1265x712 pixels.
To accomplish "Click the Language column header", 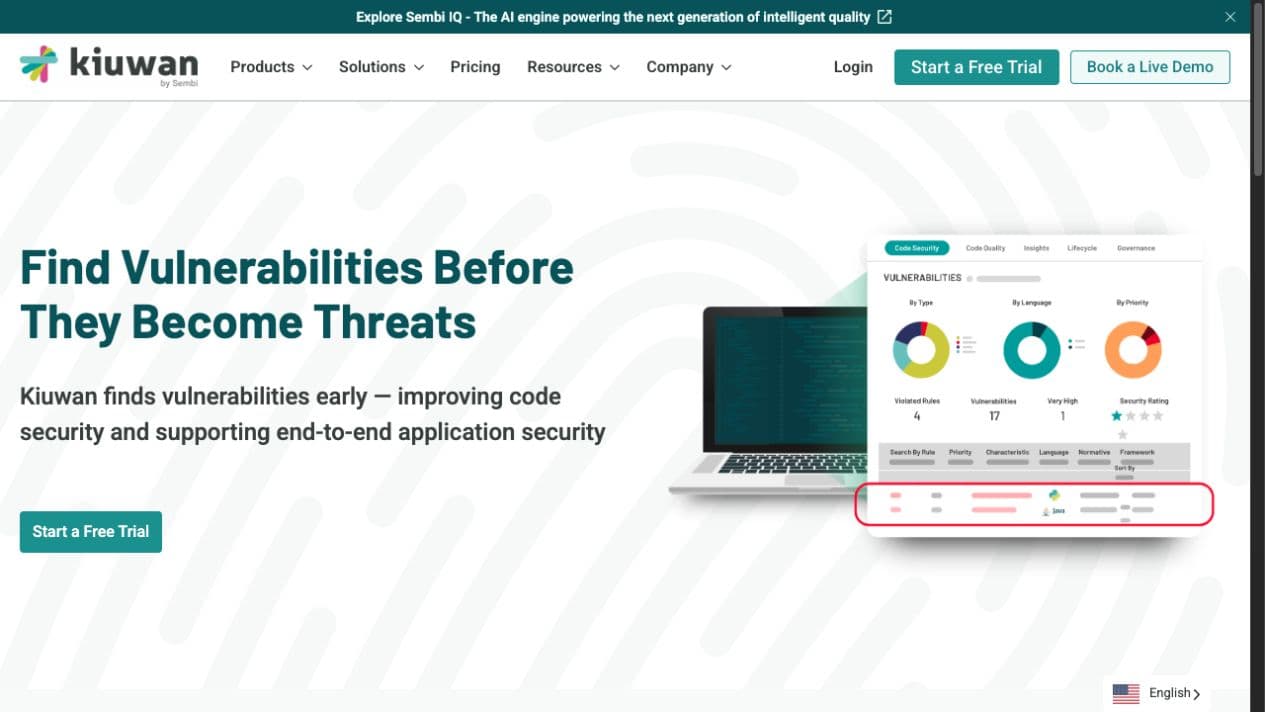I will pyautogui.click(x=1054, y=452).
